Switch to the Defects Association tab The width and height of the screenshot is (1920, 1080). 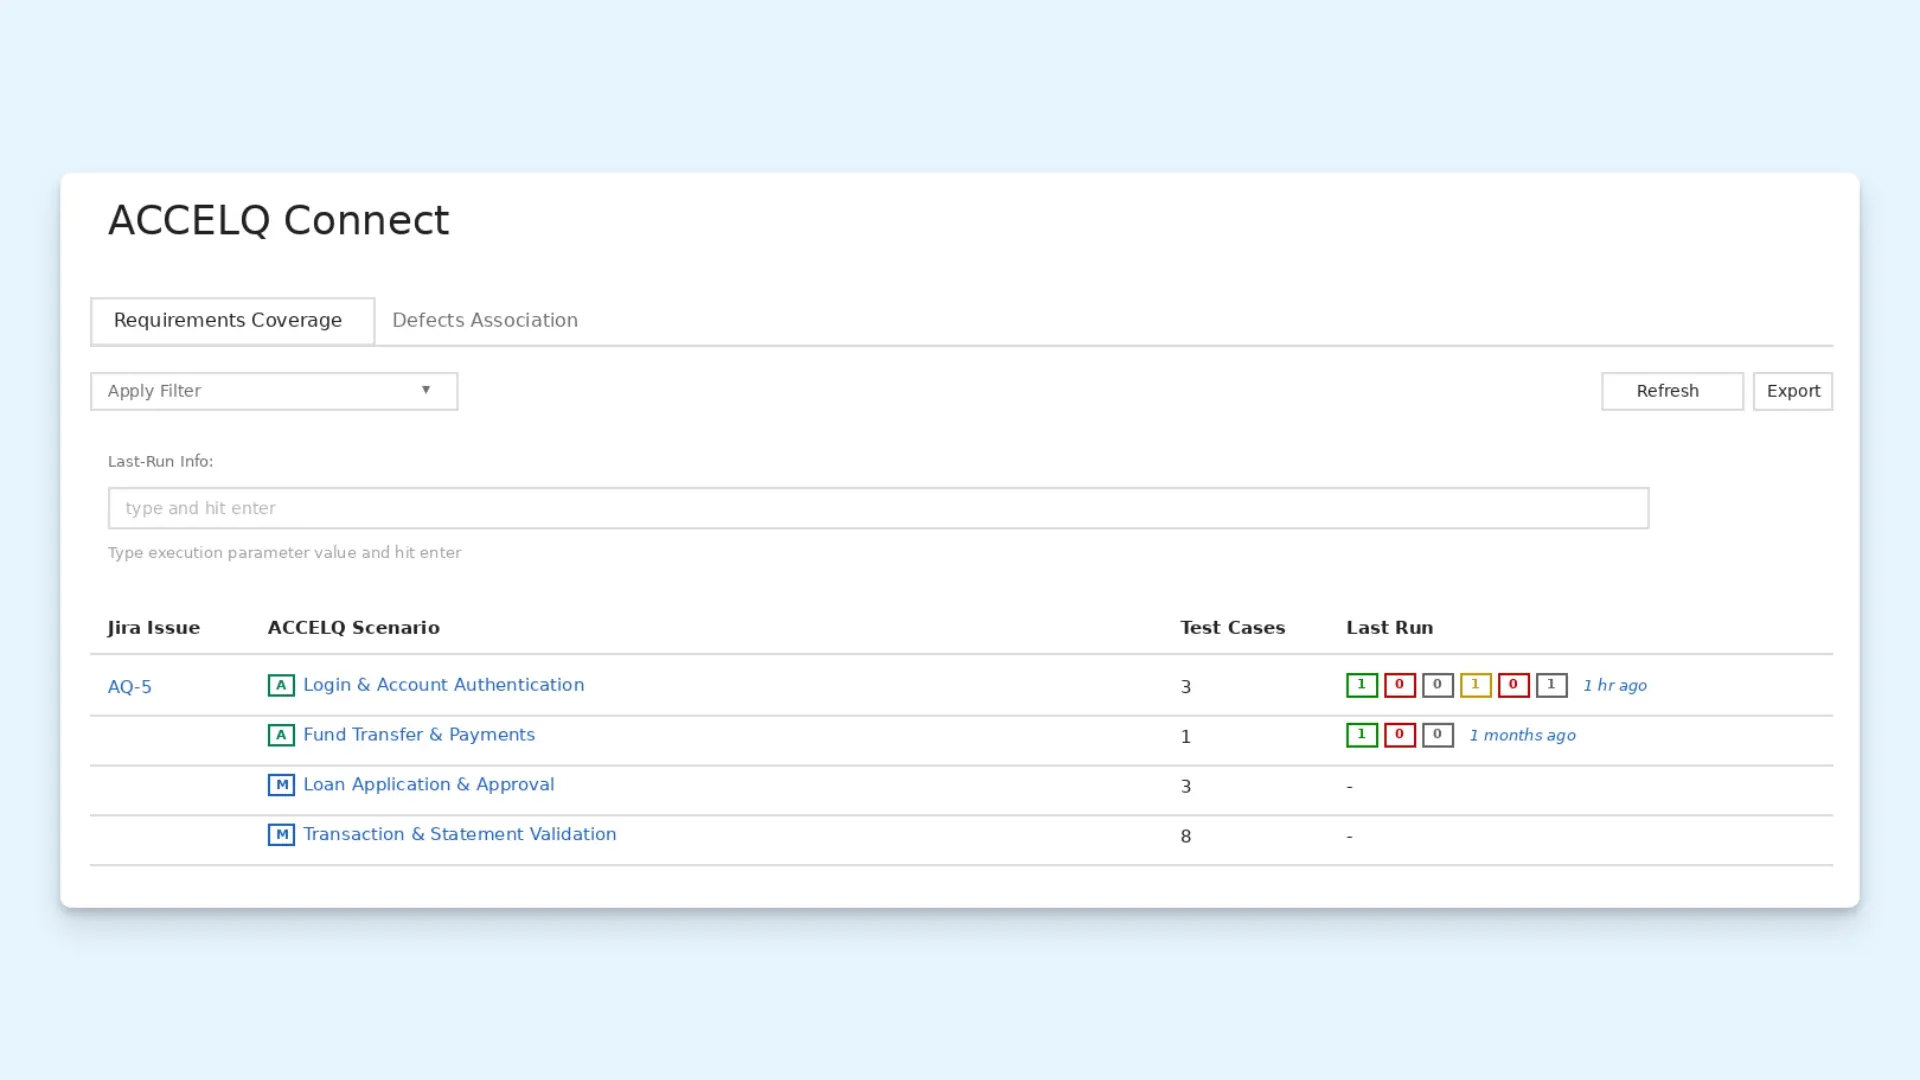[x=485, y=321]
